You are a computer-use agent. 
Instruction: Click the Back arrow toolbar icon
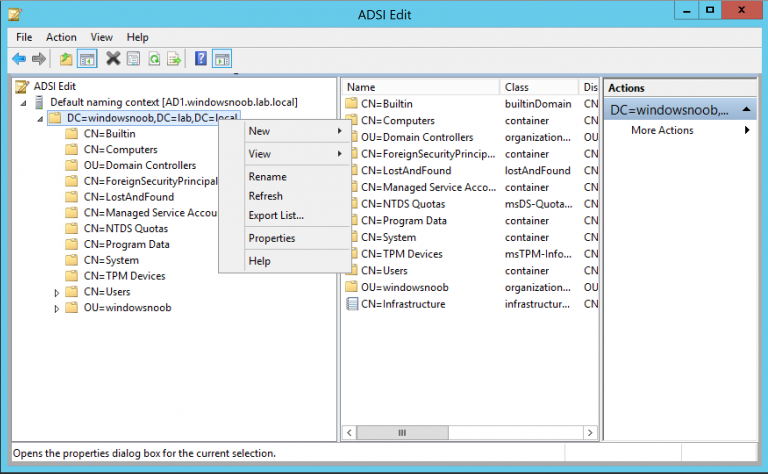[19, 59]
